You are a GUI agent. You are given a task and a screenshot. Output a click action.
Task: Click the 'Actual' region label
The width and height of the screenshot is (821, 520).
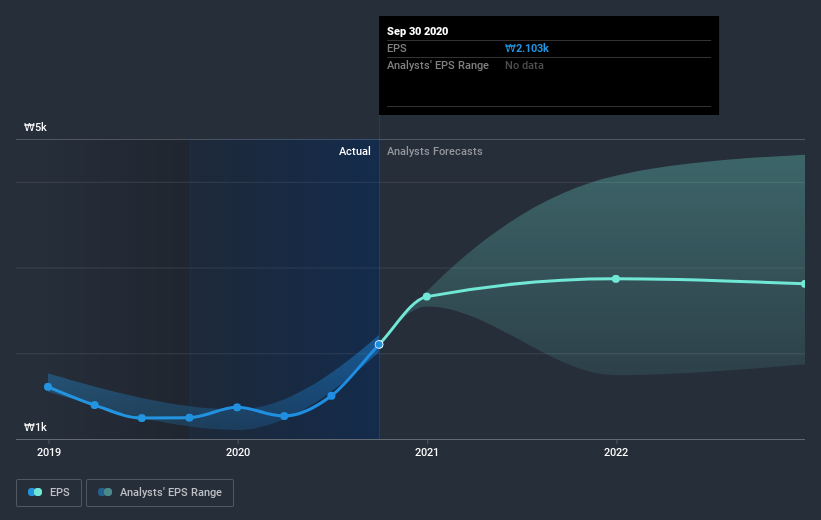pos(354,151)
